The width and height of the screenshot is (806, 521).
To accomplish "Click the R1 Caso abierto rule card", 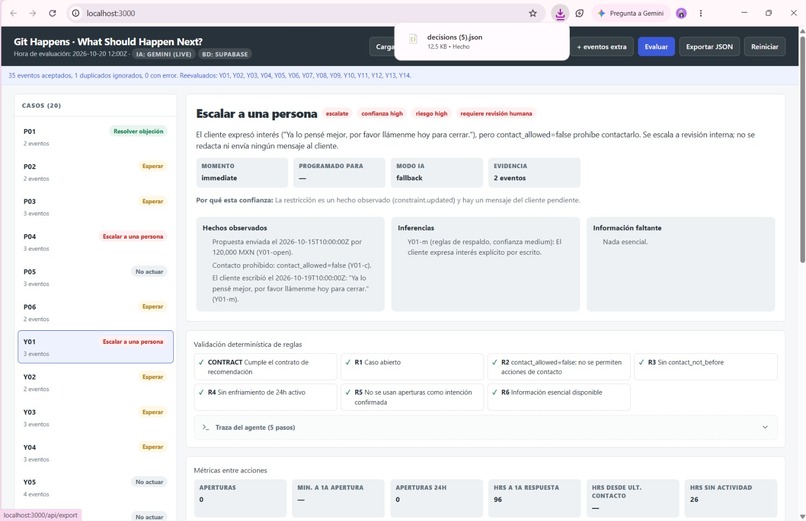I will point(412,367).
